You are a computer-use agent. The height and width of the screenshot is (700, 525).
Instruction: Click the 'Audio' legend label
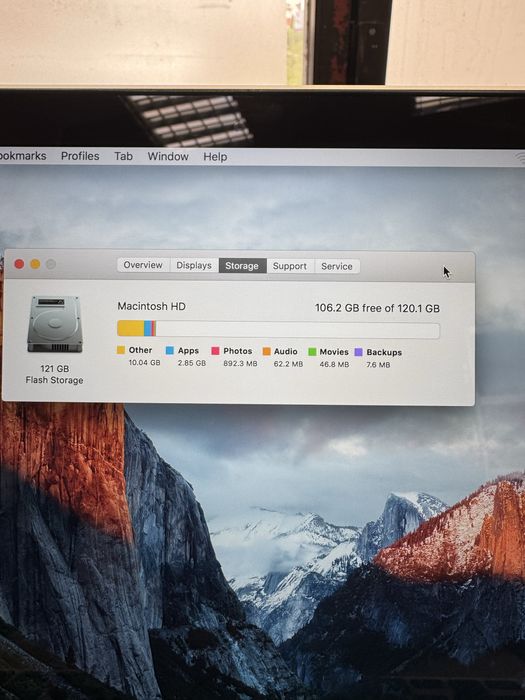click(x=286, y=351)
